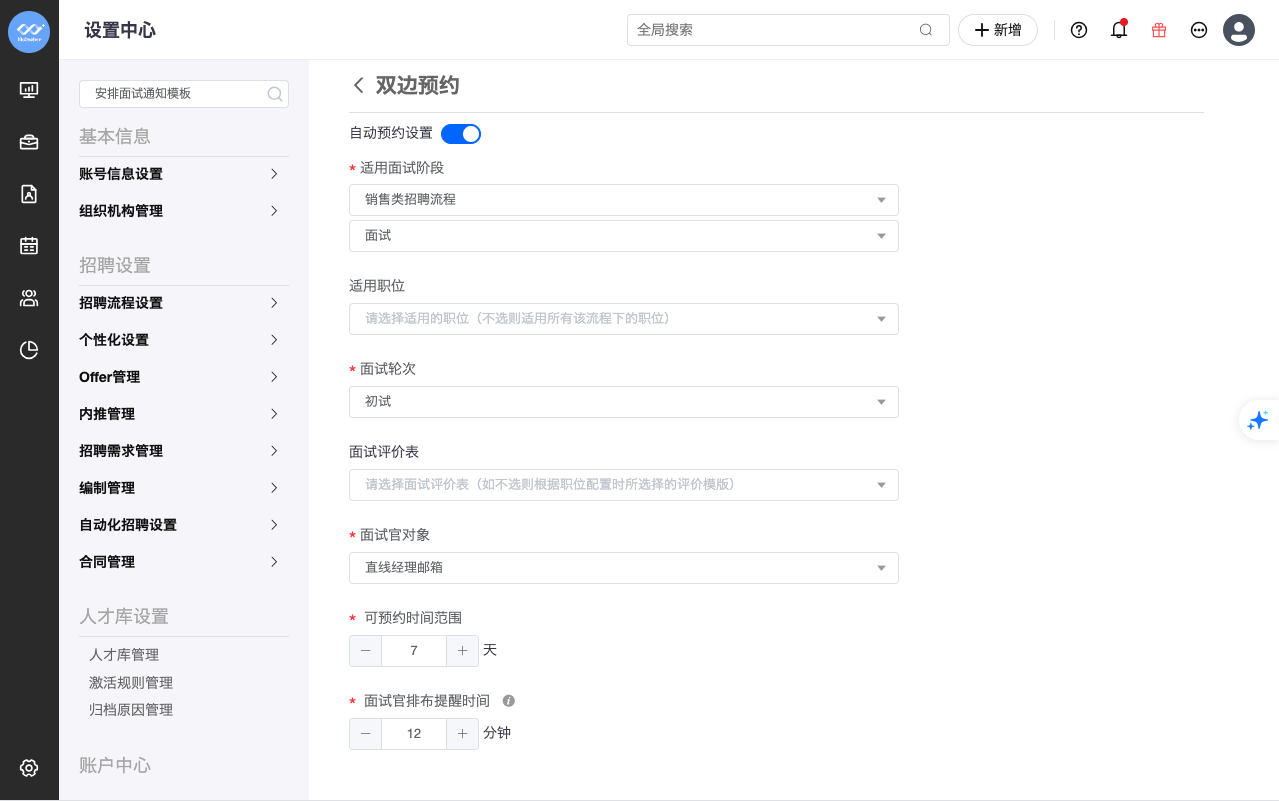
Task: Click the global search magnifier icon
Action: pos(926,30)
